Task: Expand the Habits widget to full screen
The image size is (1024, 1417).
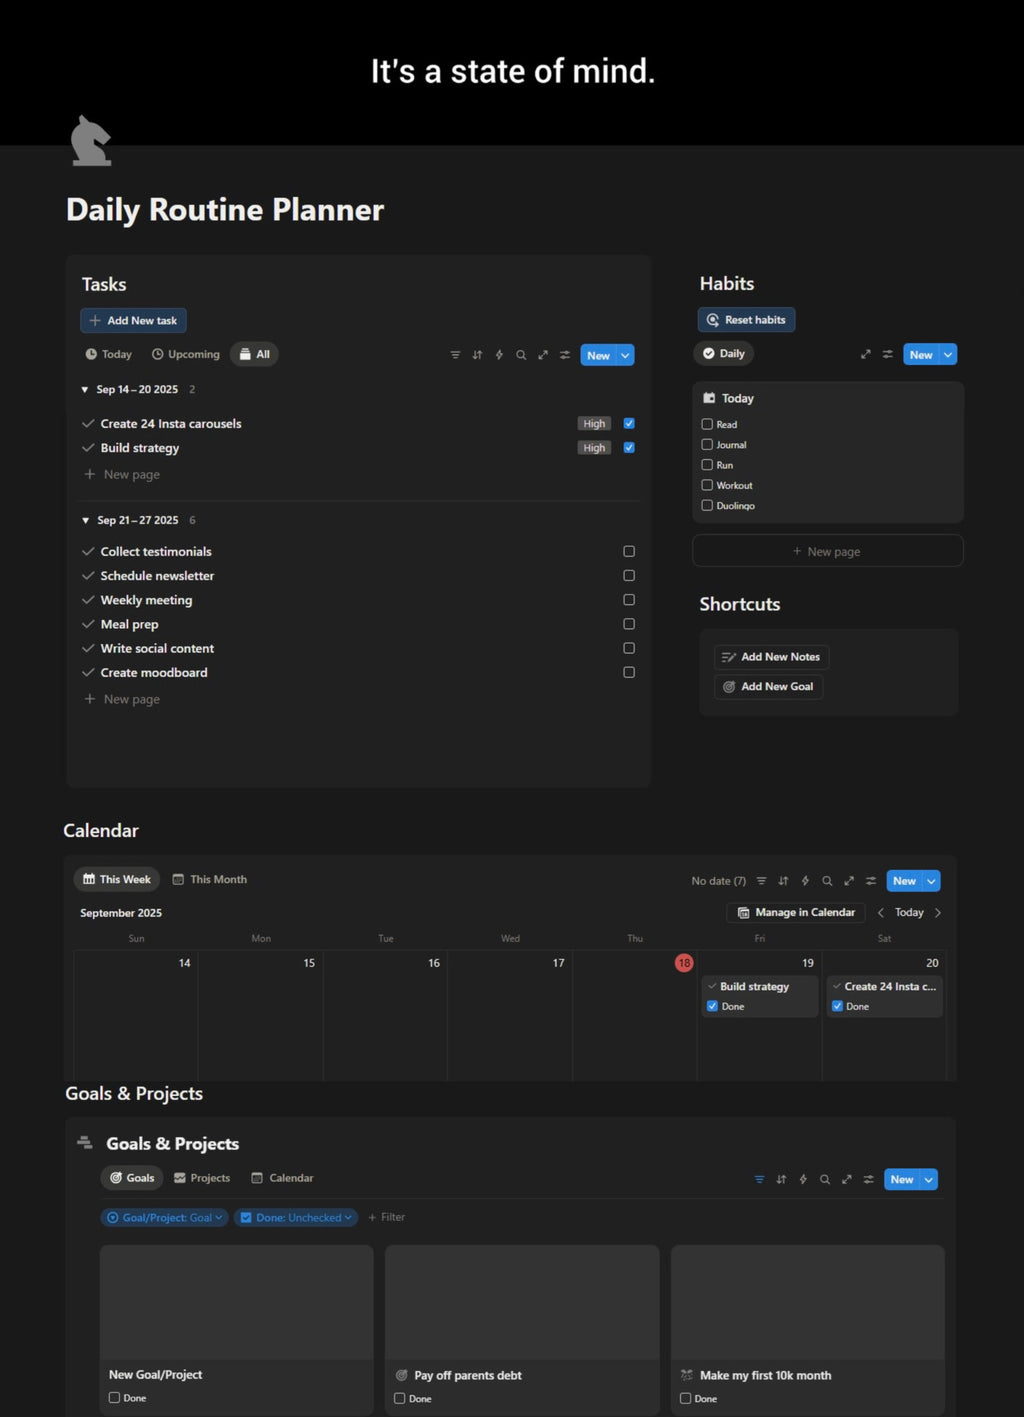Action: (x=866, y=354)
